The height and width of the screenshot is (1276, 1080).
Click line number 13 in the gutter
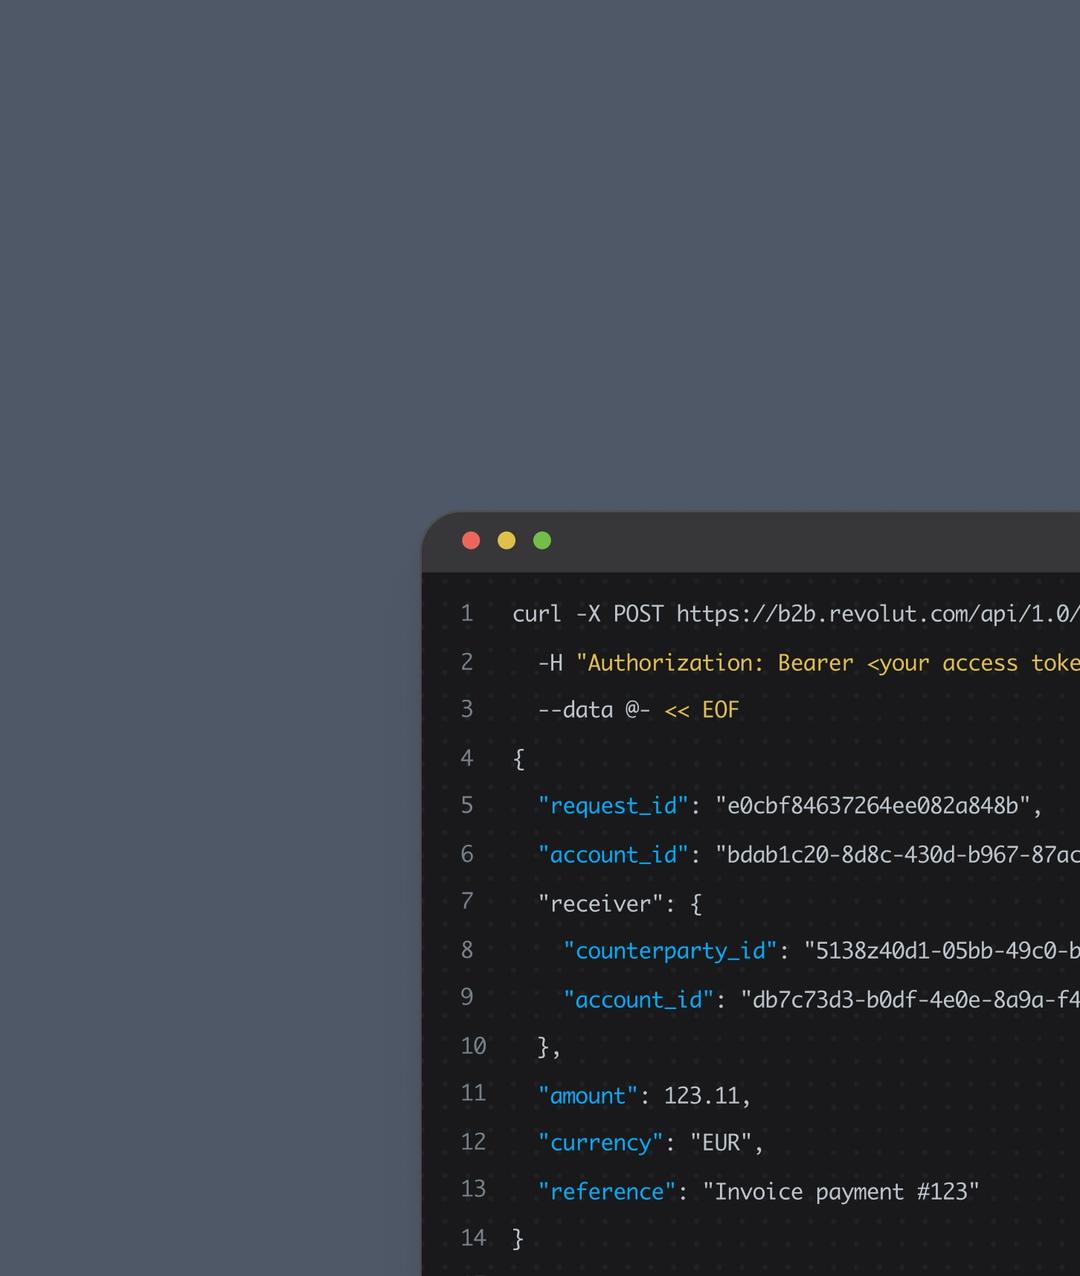[x=473, y=1189]
